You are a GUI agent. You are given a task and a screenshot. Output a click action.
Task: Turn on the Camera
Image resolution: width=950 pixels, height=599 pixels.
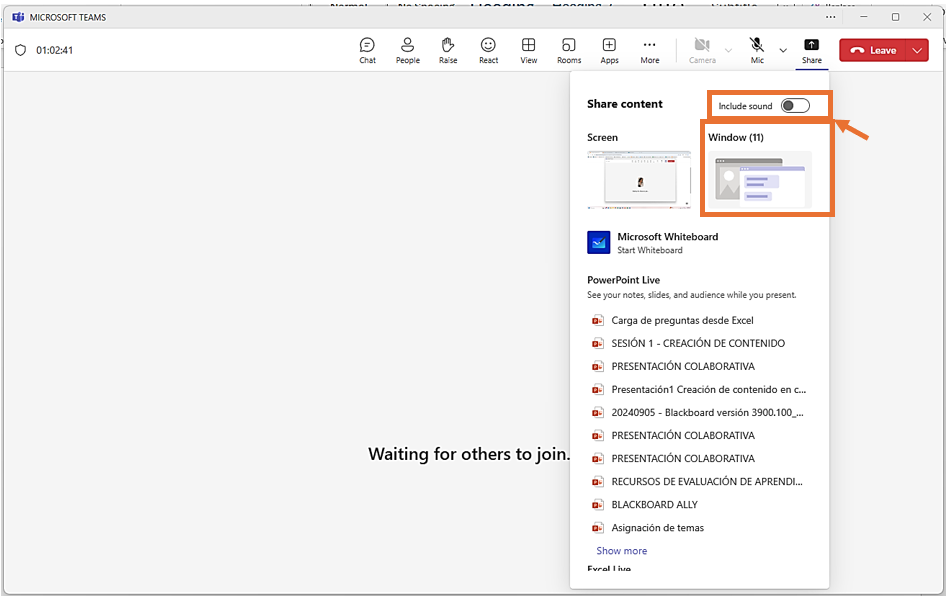pos(702,50)
